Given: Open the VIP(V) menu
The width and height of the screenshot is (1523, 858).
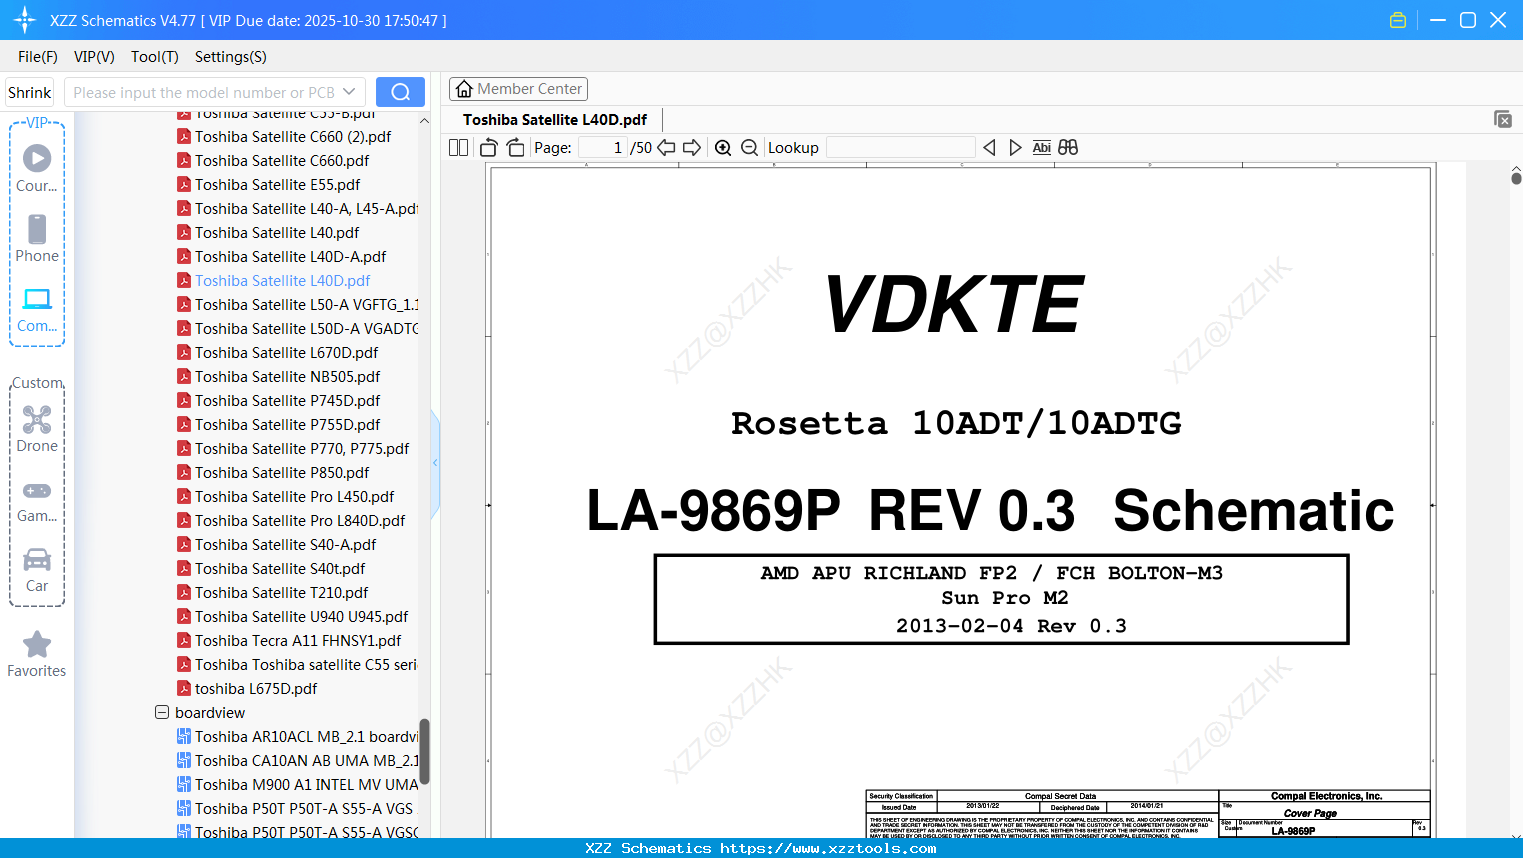Looking at the screenshot, I should (x=94, y=57).
